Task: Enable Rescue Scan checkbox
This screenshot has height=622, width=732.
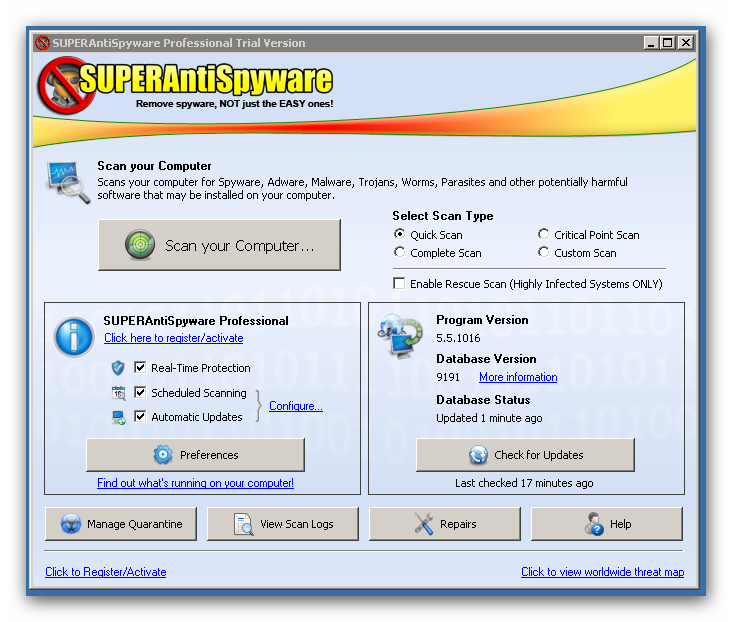Action: [399, 283]
